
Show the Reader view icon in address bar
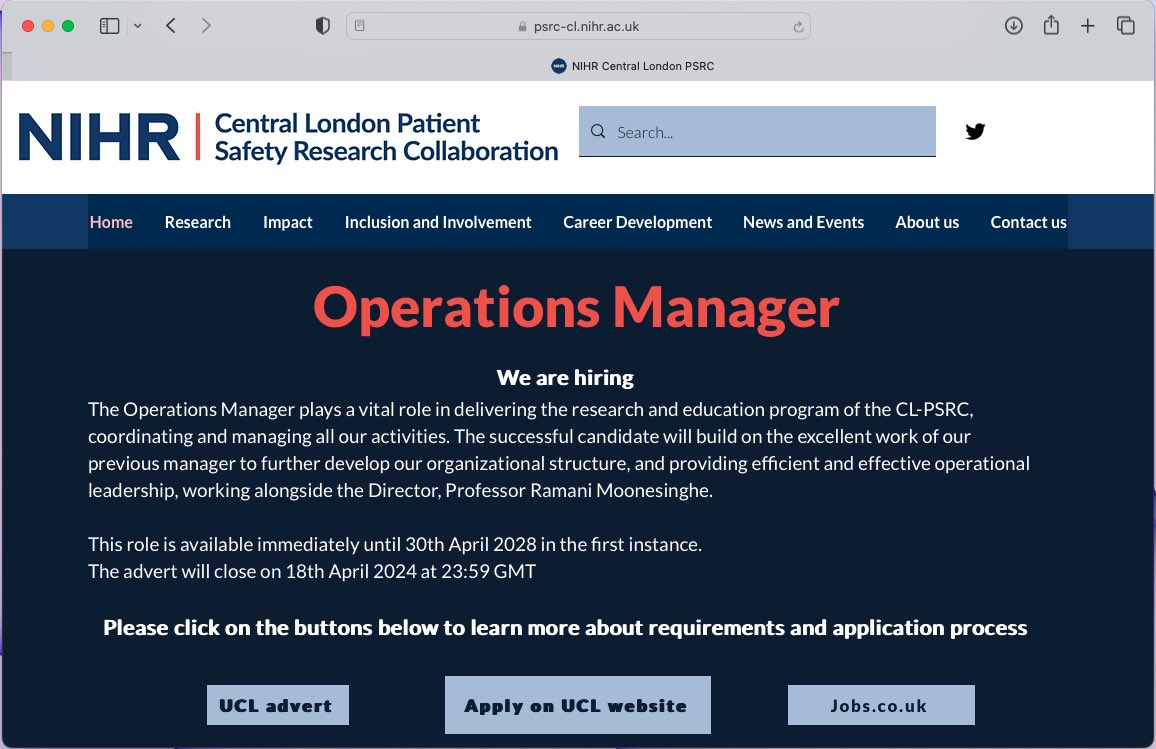360,26
